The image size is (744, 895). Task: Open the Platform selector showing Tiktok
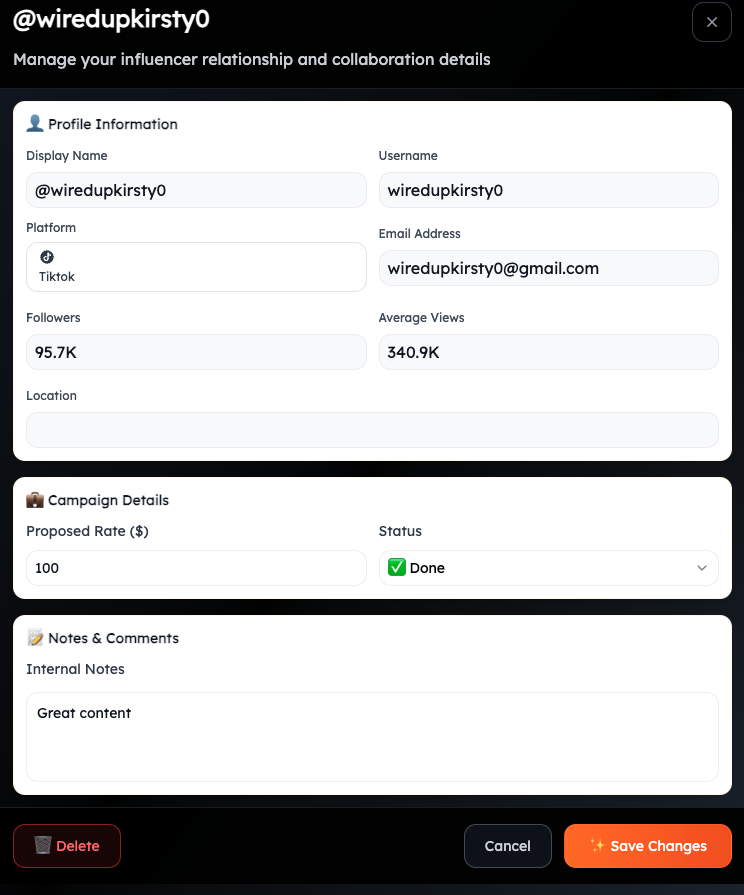click(196, 267)
